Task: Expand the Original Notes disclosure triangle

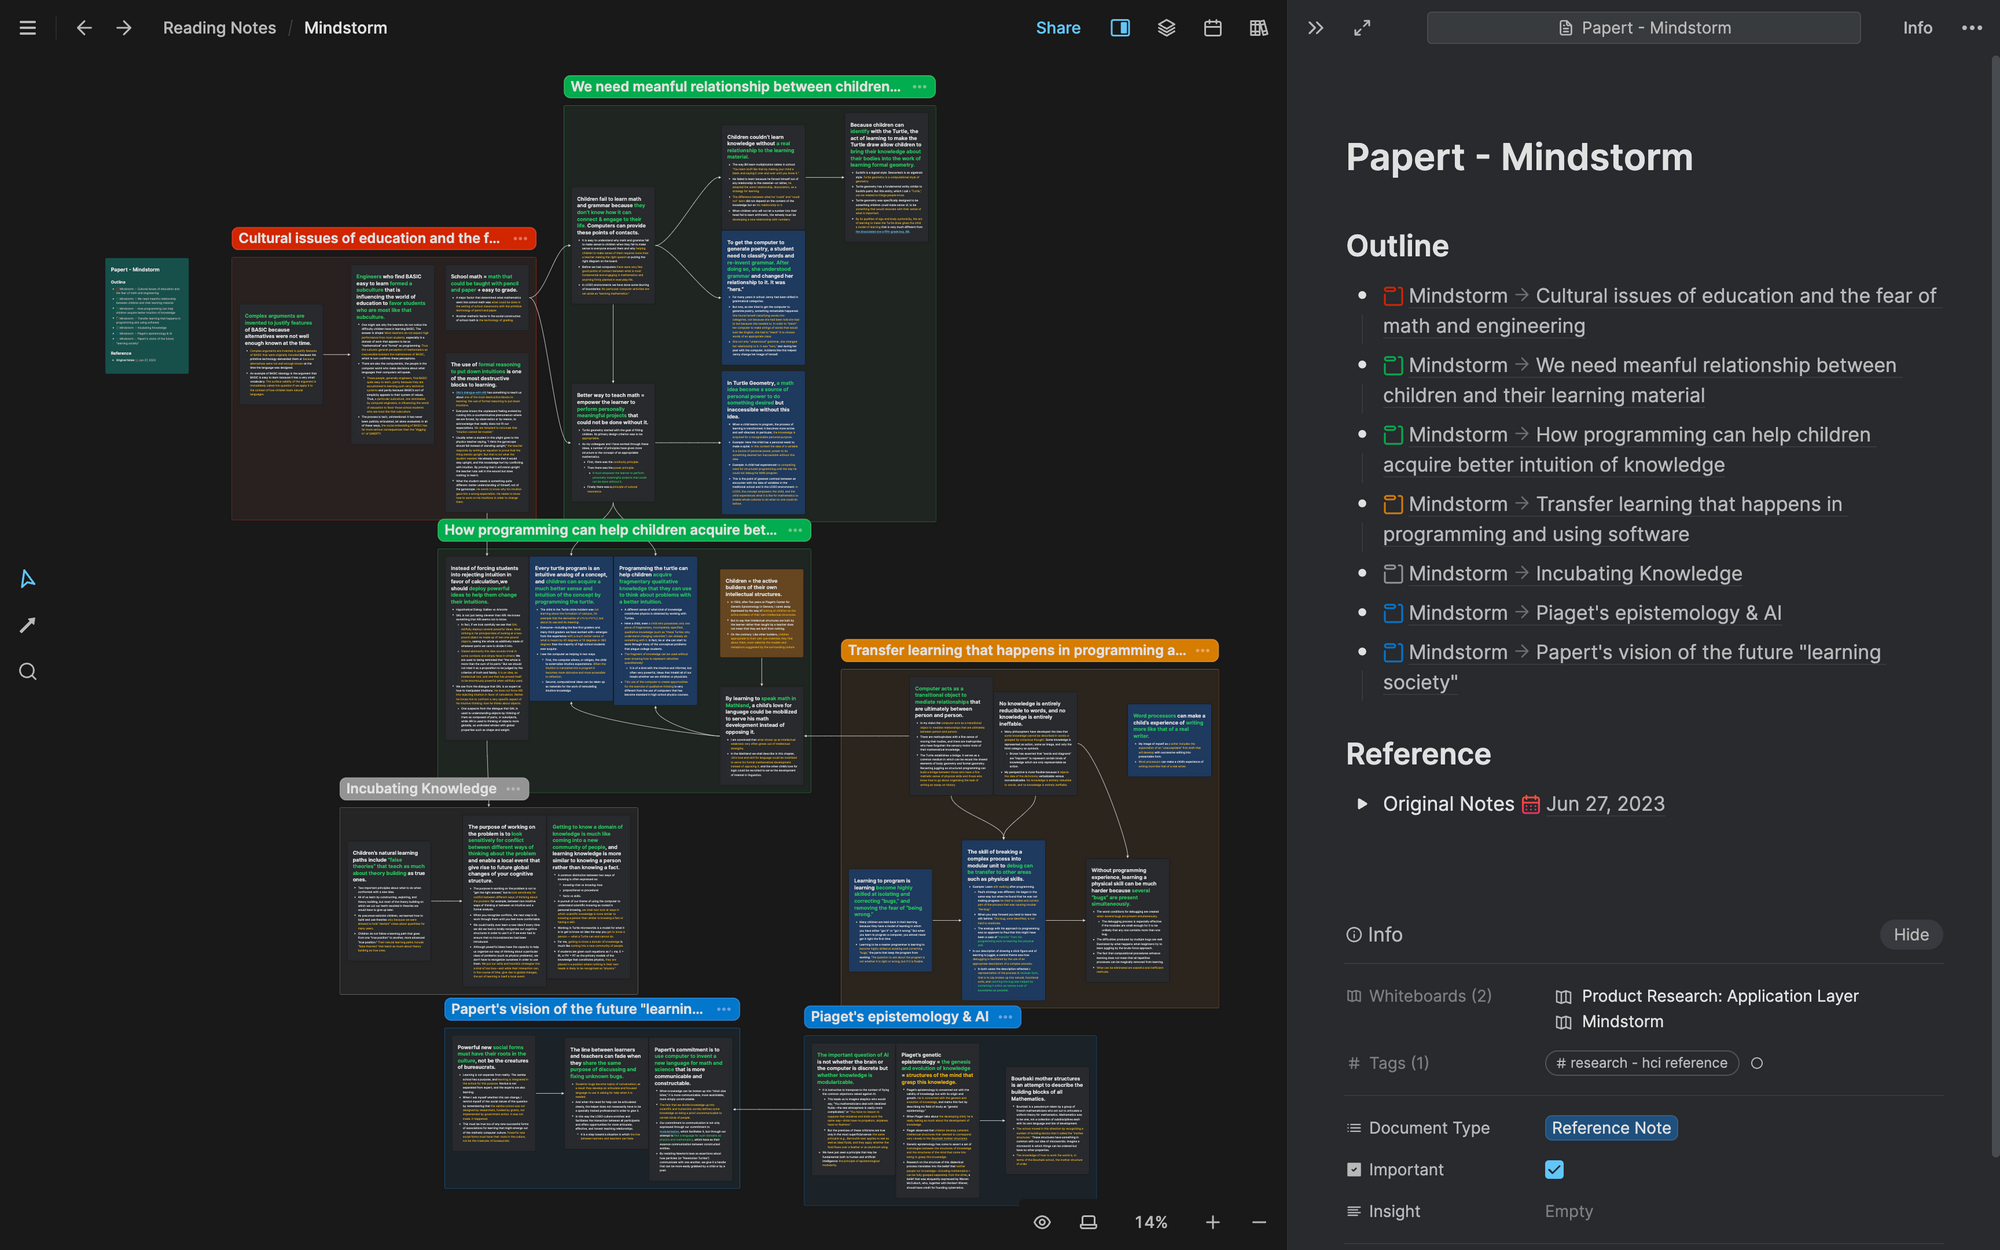Action: click(1361, 804)
